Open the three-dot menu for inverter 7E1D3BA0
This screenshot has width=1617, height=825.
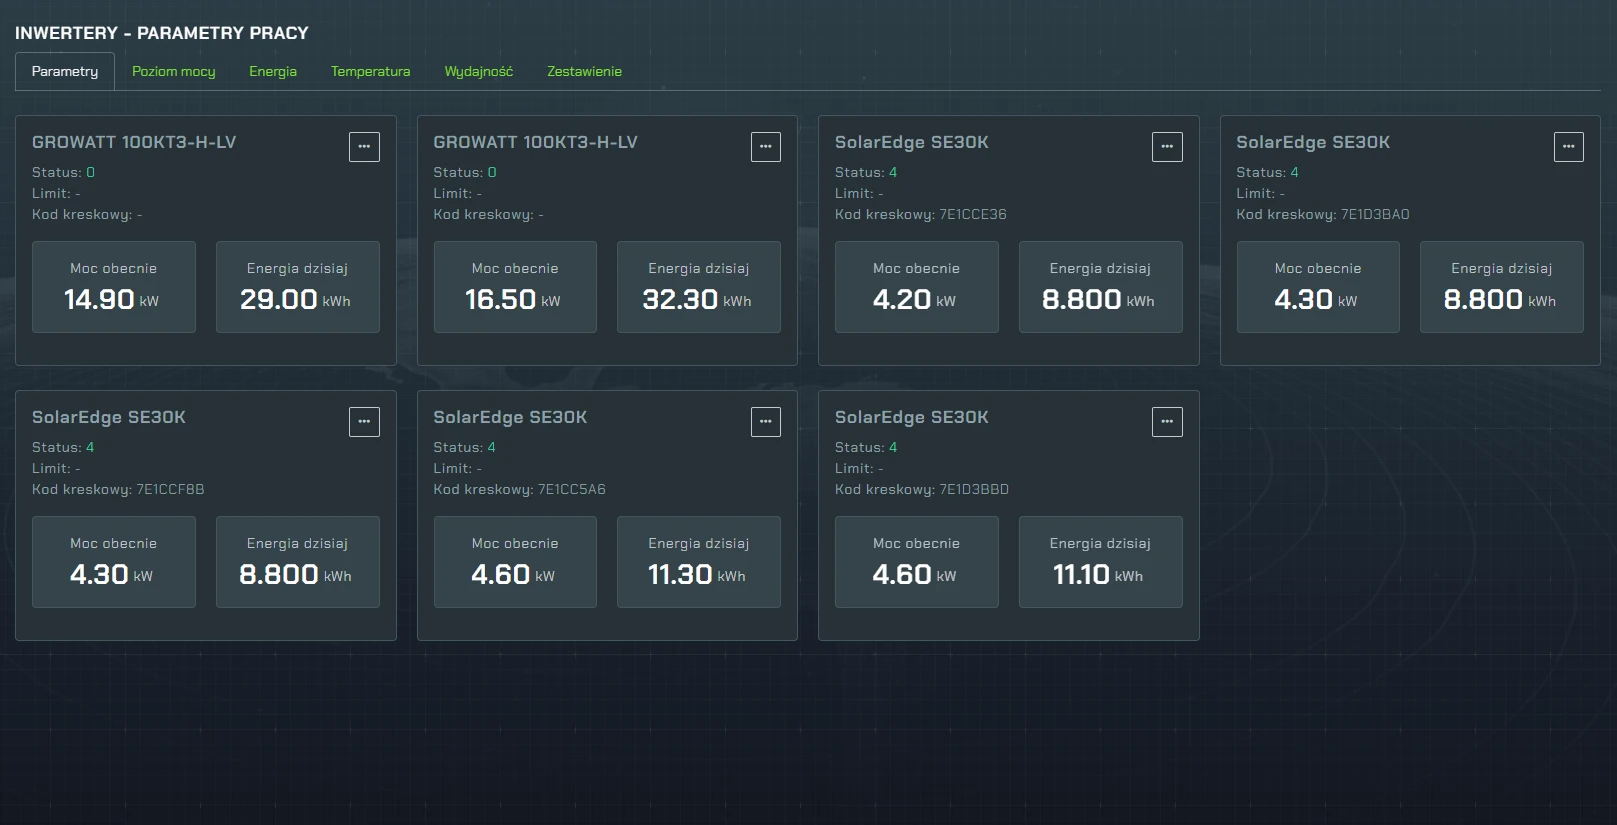tap(1569, 147)
